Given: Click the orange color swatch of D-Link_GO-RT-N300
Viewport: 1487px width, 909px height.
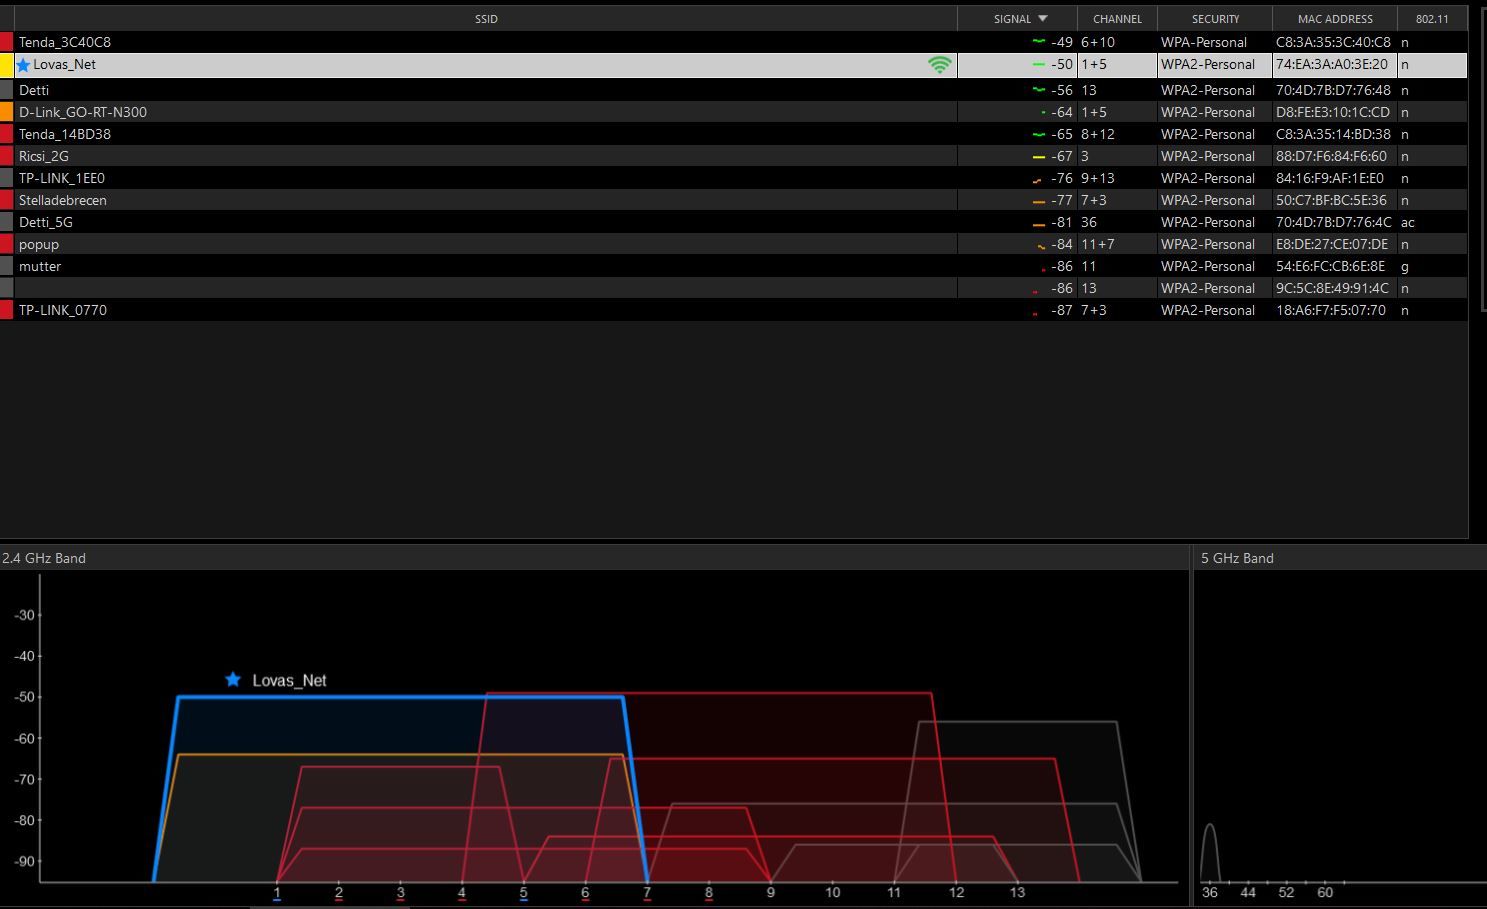Looking at the screenshot, I should click(6, 112).
